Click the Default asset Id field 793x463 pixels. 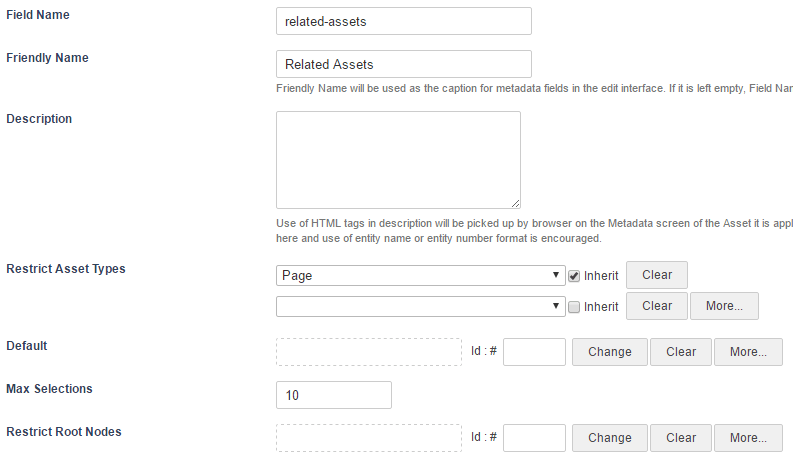534,352
